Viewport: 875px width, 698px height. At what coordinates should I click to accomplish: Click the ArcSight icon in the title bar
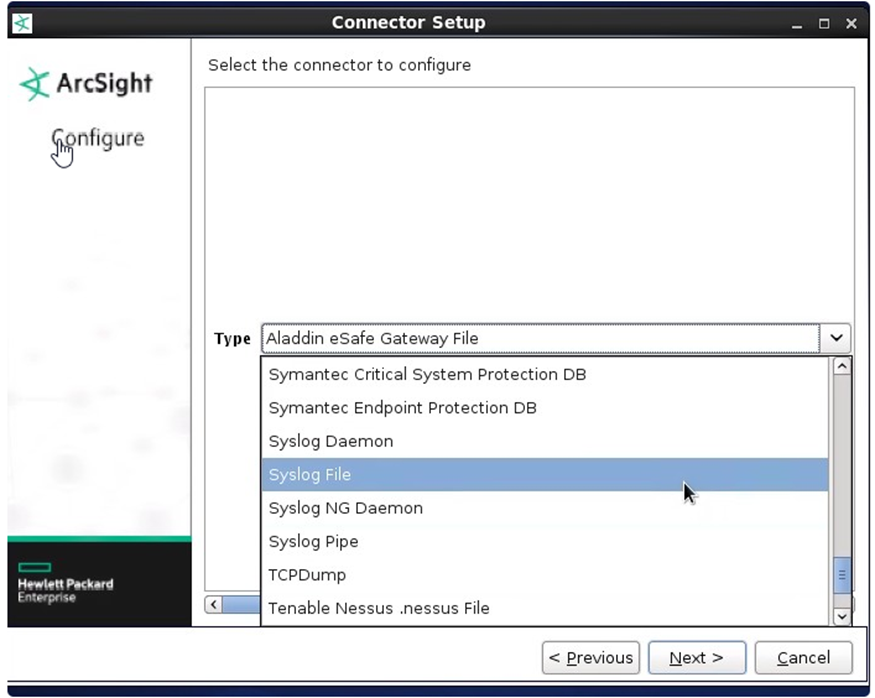21,22
